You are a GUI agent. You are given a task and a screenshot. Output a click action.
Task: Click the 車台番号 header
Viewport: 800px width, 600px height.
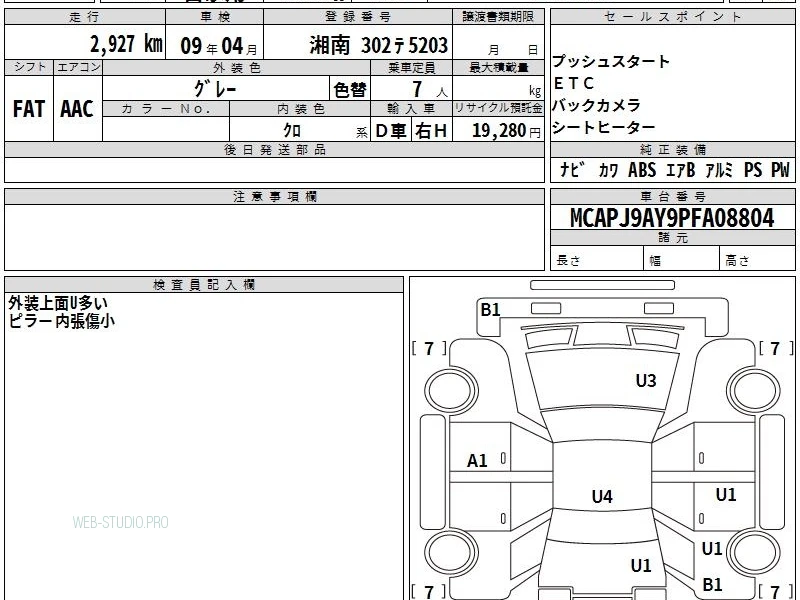pyautogui.click(x=672, y=196)
